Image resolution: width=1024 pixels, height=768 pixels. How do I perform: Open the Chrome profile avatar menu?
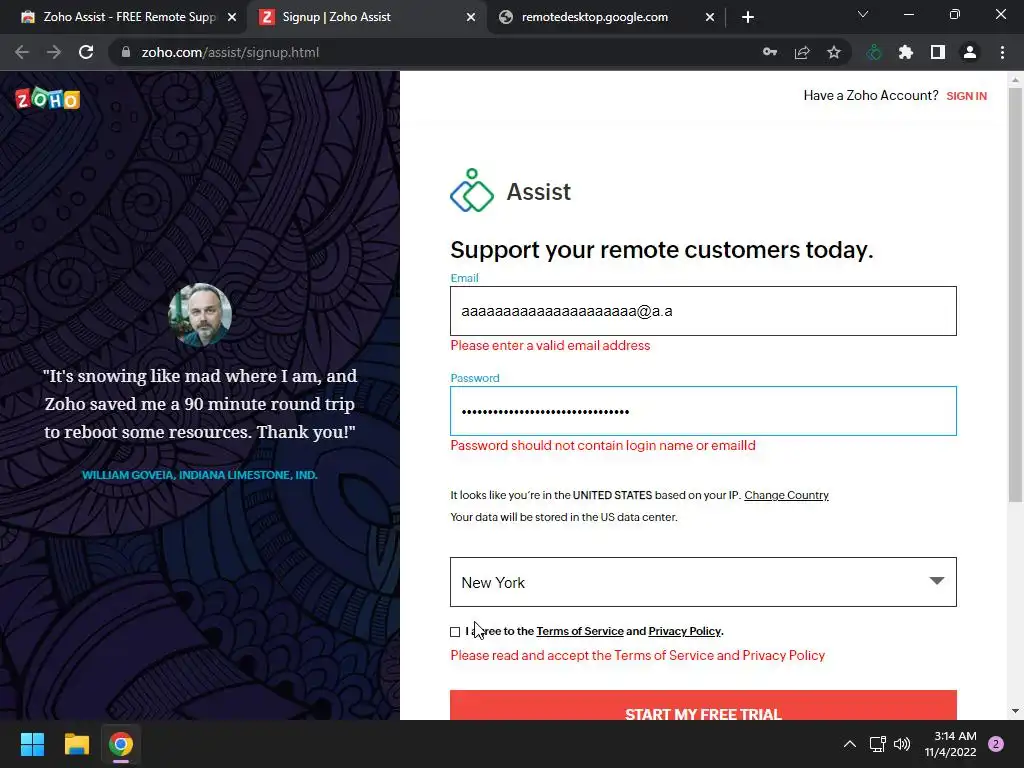point(970,52)
